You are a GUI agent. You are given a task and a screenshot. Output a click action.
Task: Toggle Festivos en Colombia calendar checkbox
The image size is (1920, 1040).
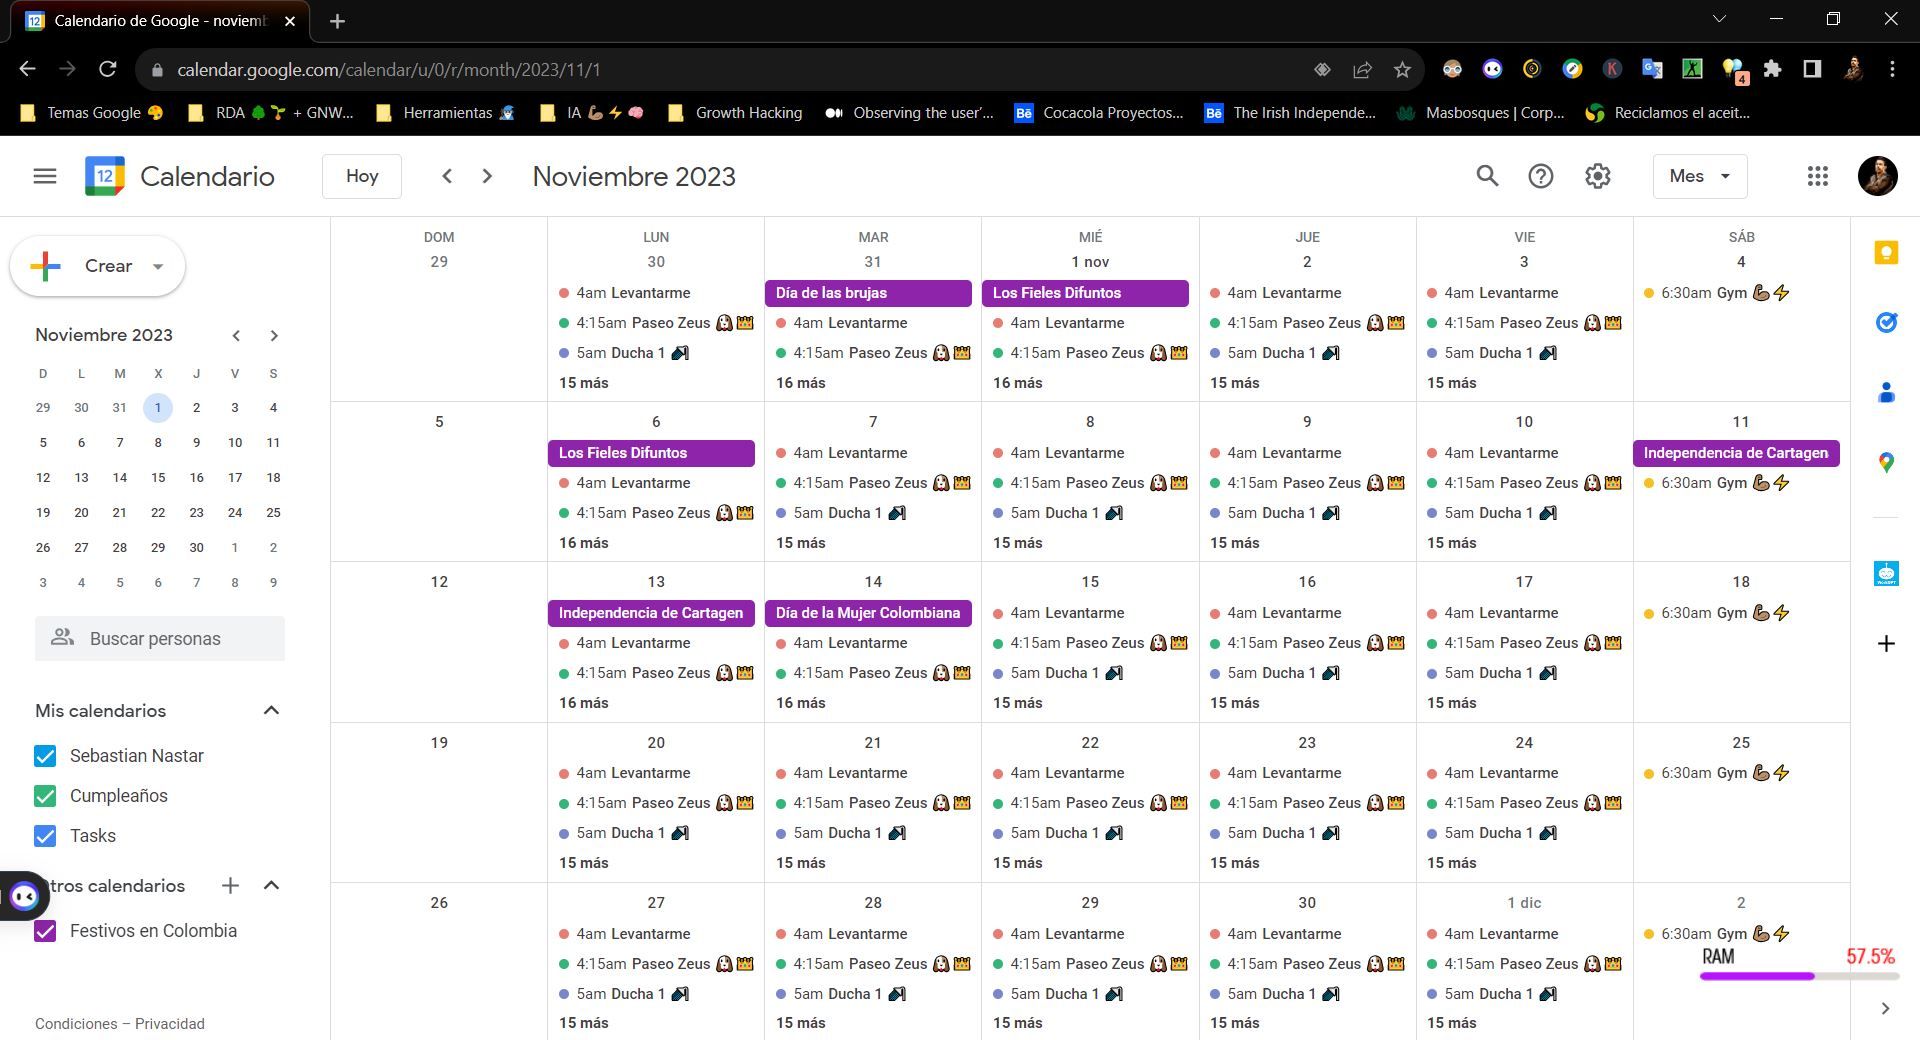click(45, 931)
